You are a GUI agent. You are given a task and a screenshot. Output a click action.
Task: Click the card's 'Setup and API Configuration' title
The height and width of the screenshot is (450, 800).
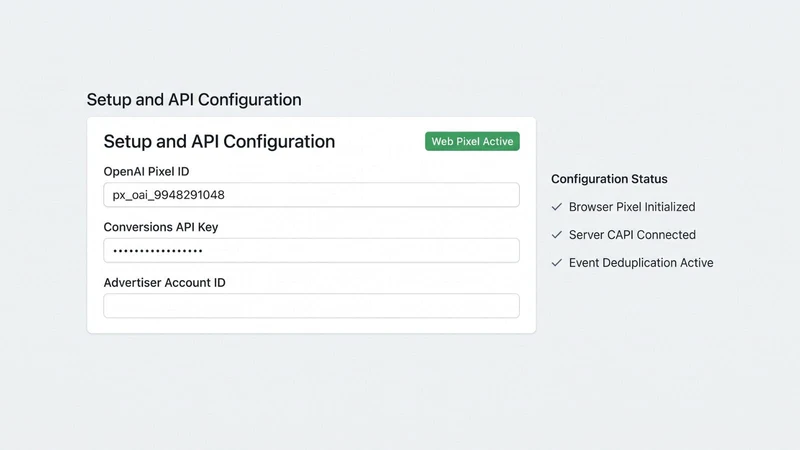coord(219,141)
